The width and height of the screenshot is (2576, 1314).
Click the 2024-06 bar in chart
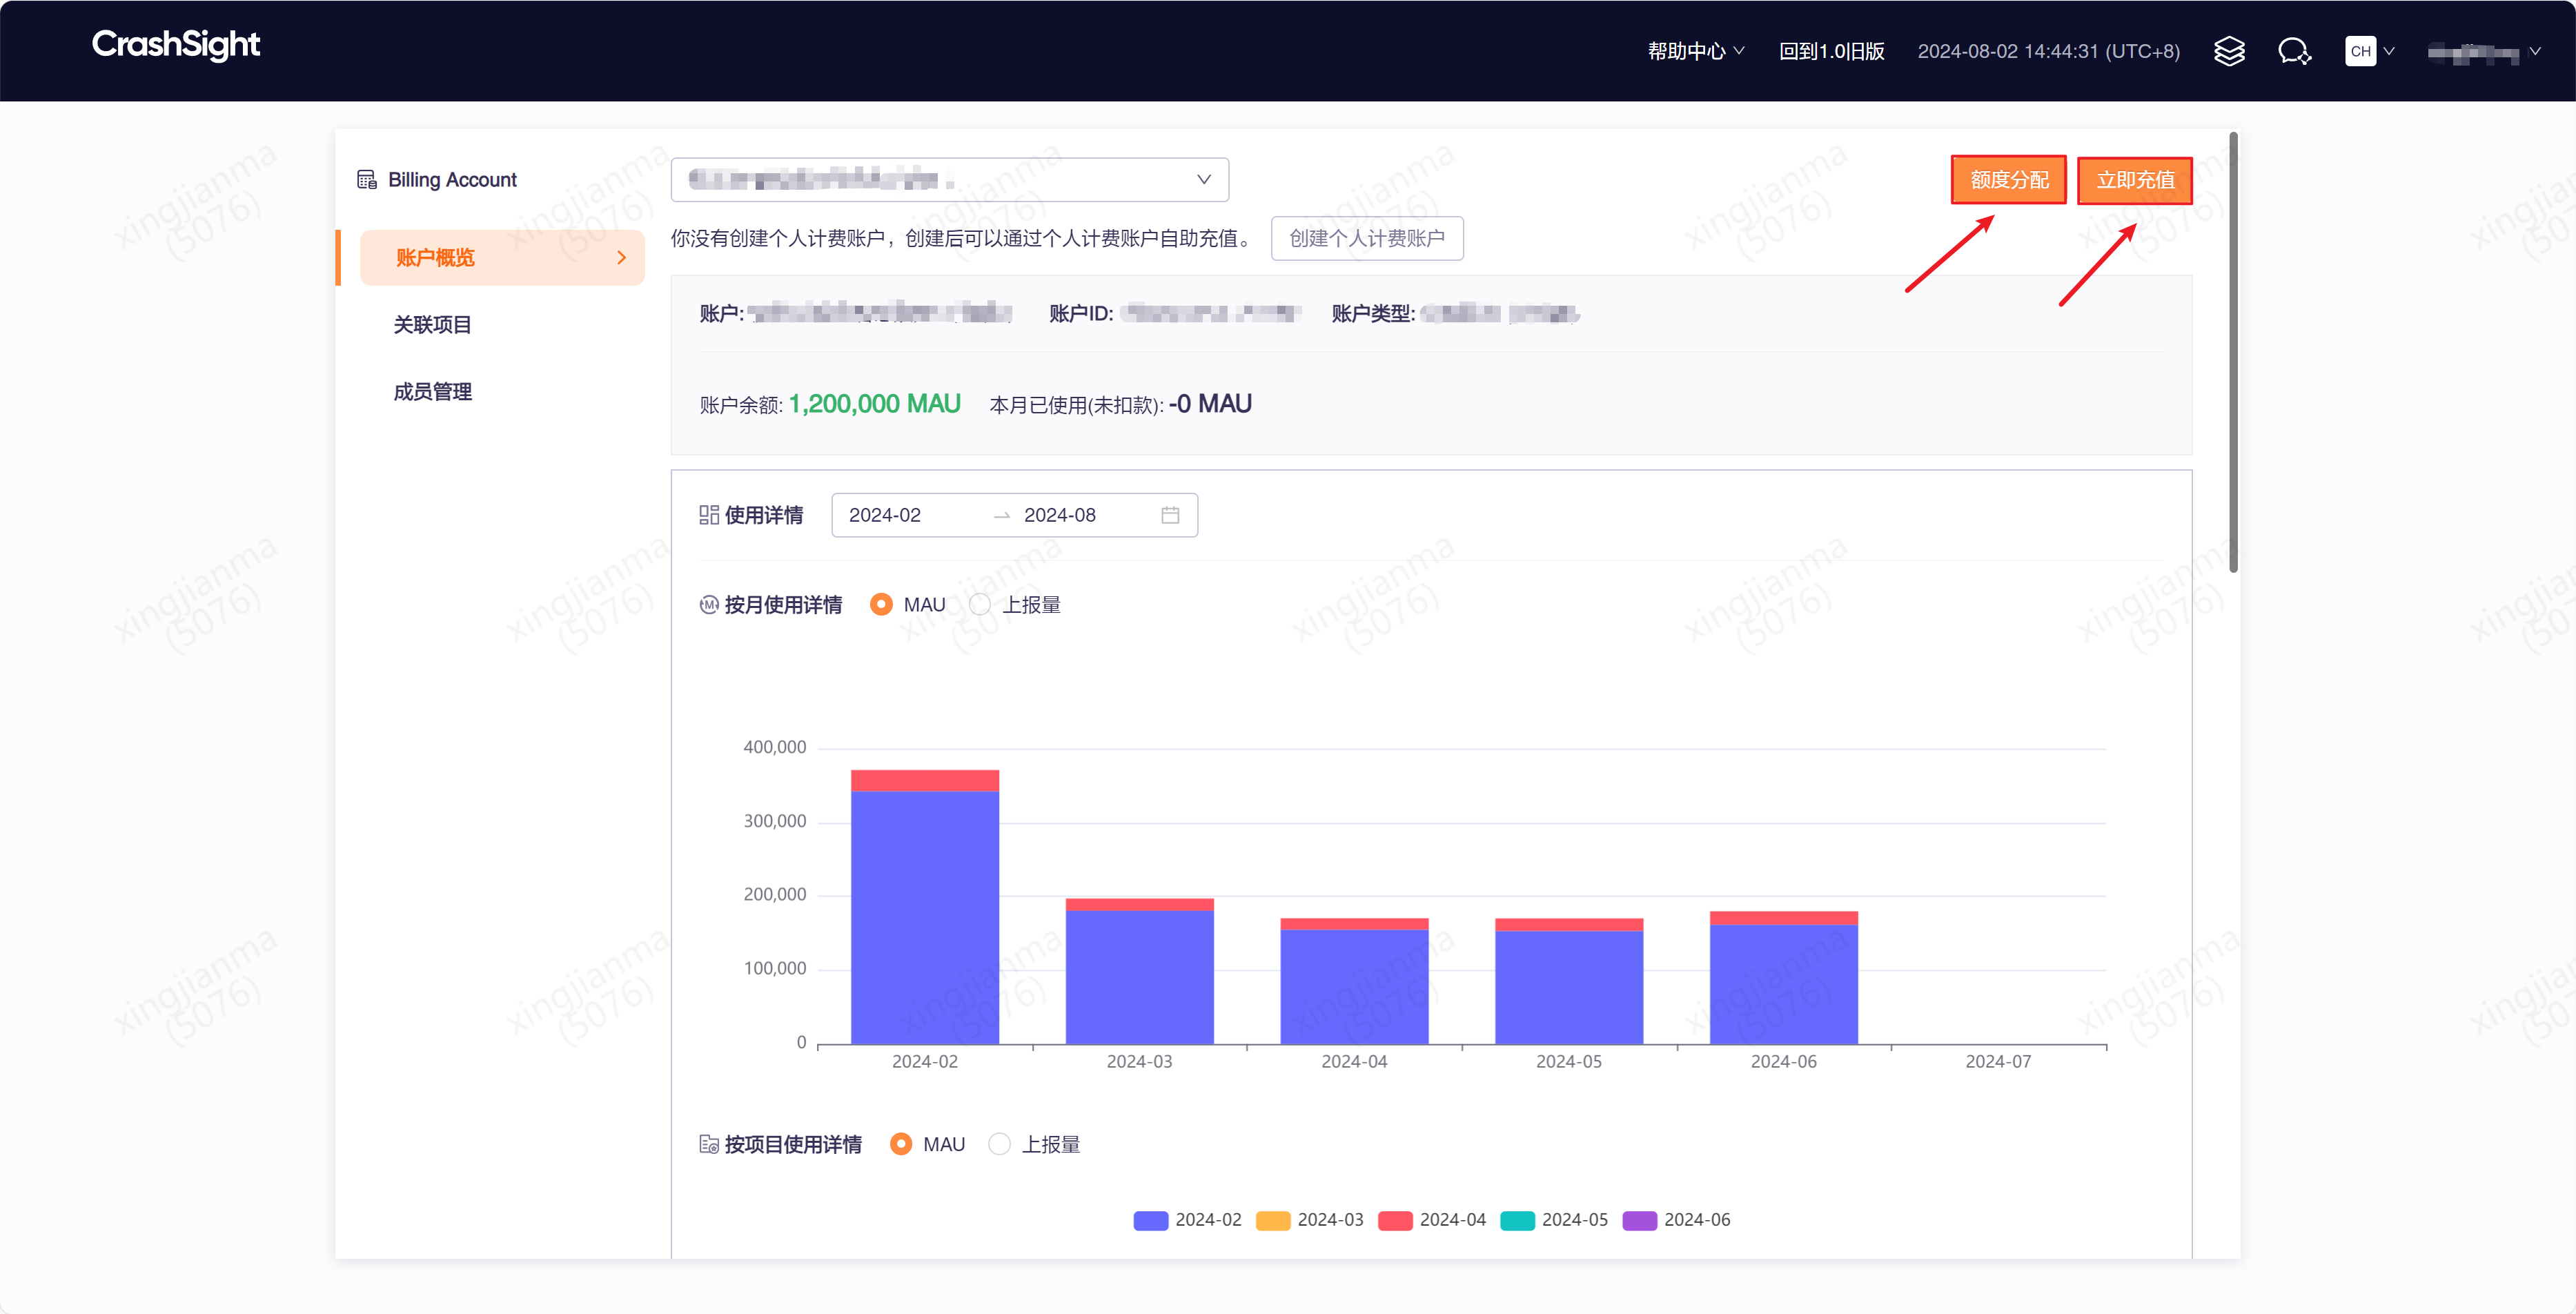point(1783,977)
